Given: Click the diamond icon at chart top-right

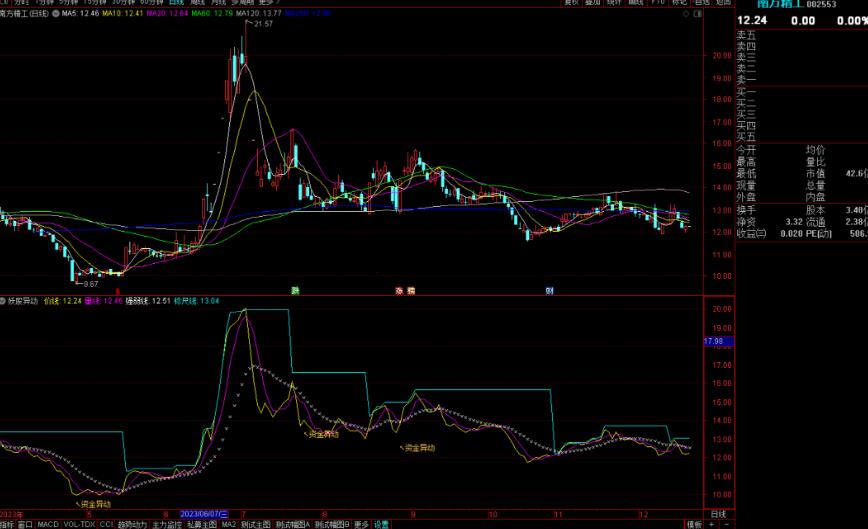Looking at the screenshot, I should pos(686,14).
